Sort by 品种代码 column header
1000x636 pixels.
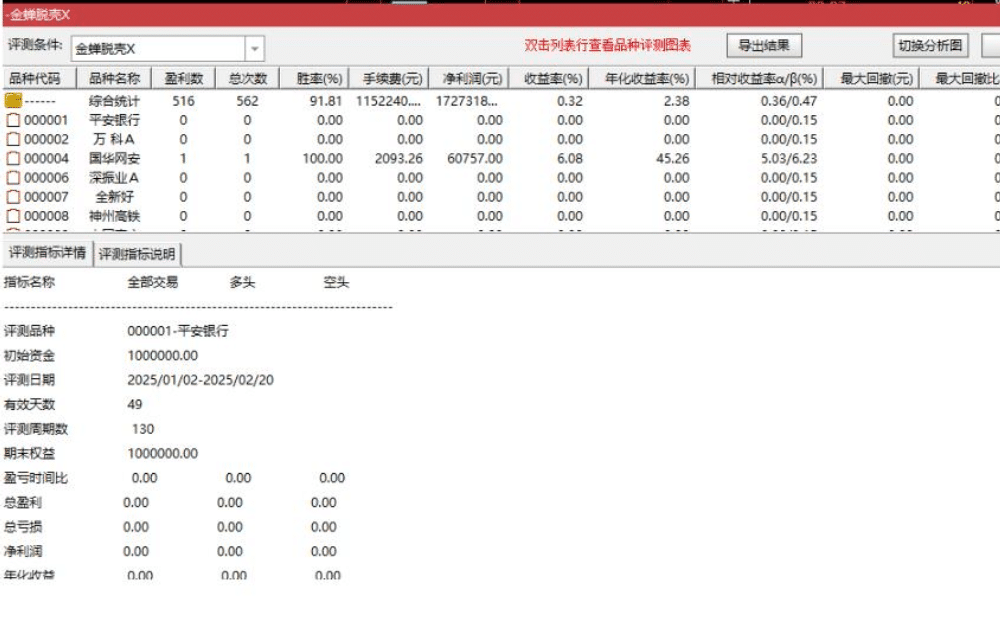(40, 78)
